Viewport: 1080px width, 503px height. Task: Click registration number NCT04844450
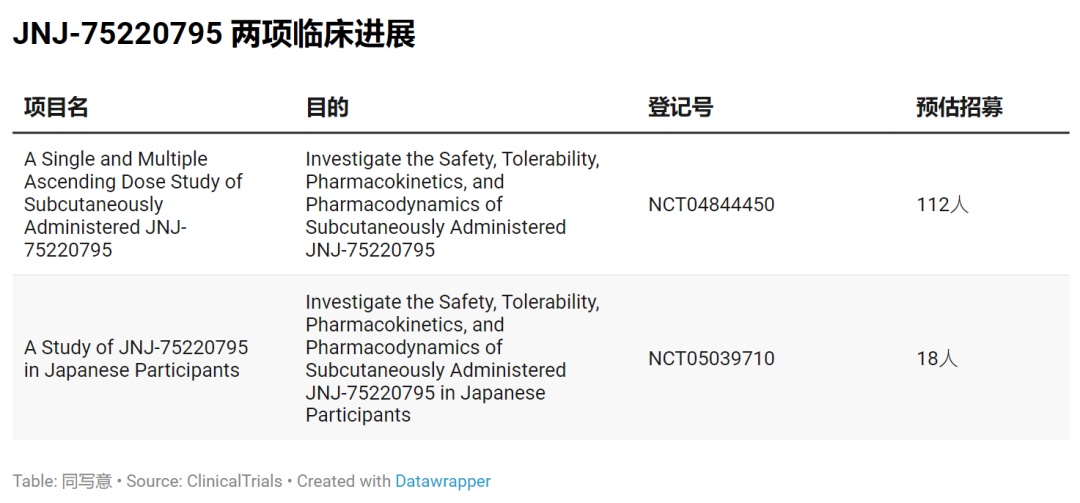tap(711, 205)
